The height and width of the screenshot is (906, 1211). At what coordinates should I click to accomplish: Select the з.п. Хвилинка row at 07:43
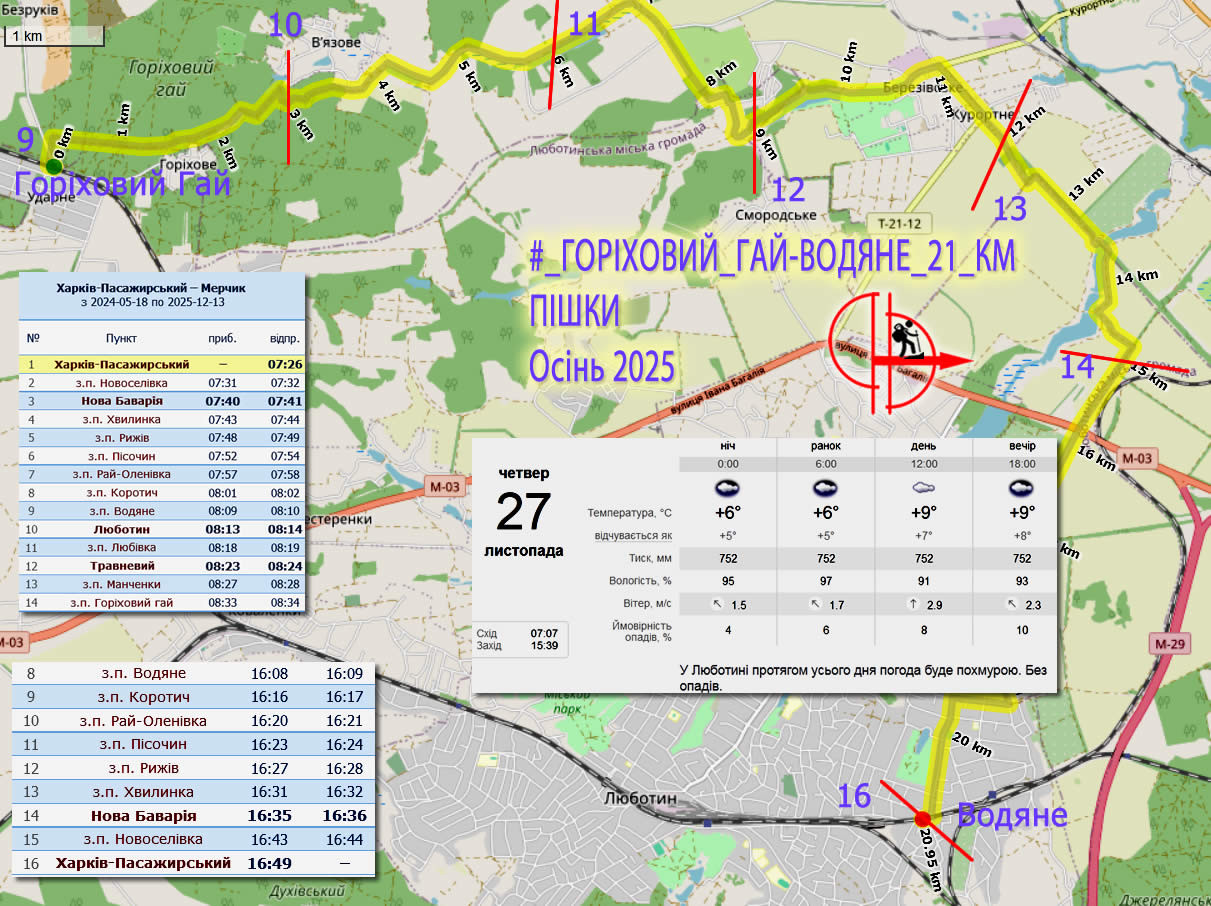tap(163, 419)
